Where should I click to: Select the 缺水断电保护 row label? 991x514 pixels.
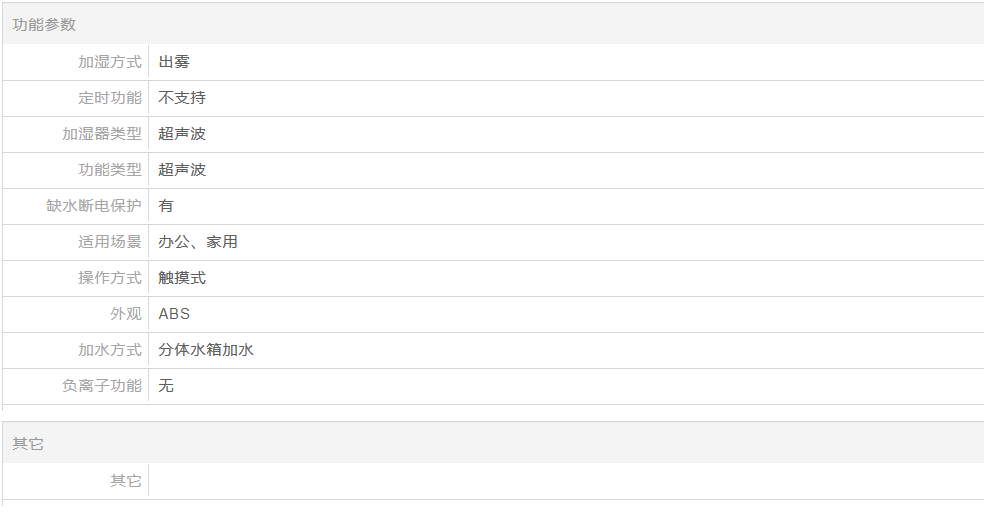pyautogui.click(x=94, y=206)
